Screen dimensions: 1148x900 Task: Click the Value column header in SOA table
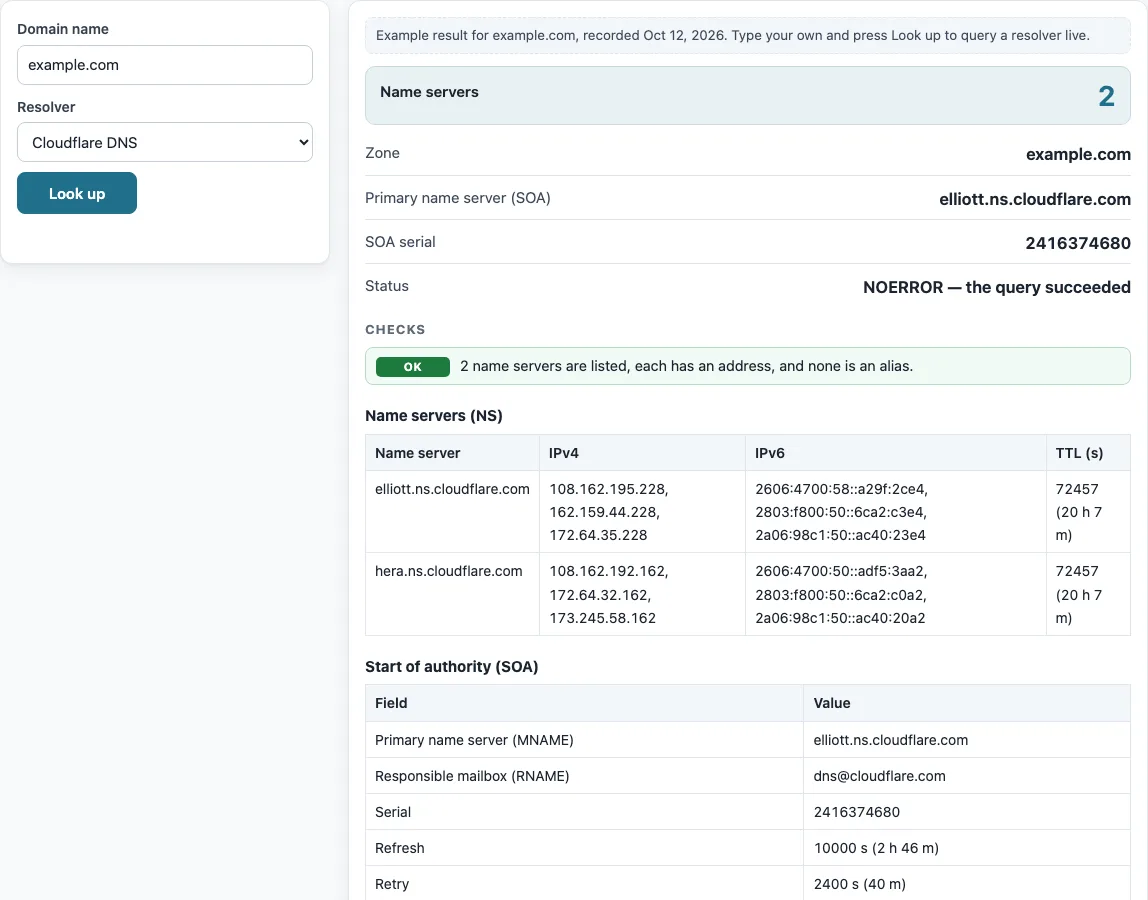tap(832, 703)
